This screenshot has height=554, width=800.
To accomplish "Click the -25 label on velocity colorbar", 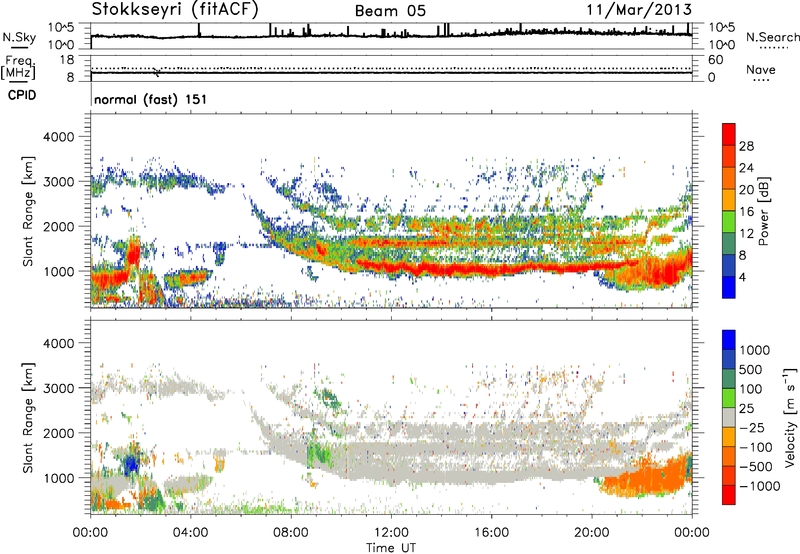I will coord(754,427).
